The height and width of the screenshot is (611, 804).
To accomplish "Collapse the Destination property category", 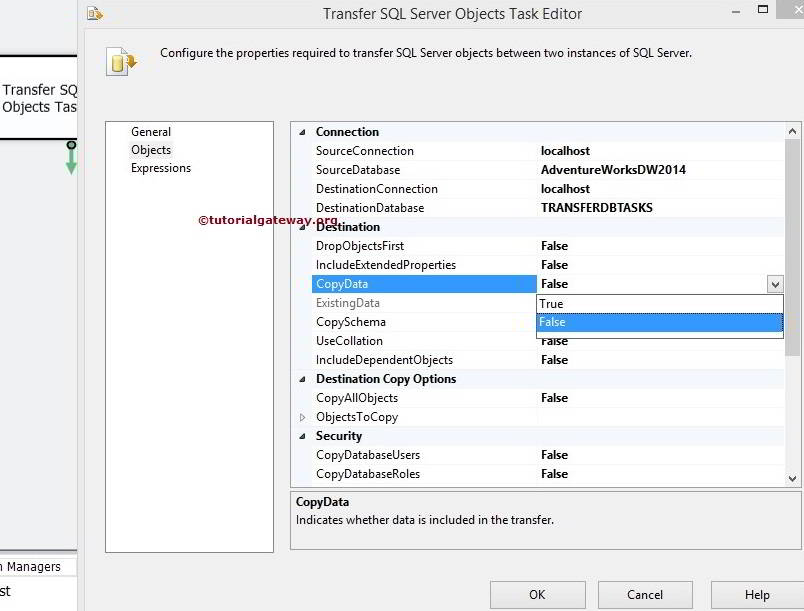I will pyautogui.click(x=302, y=226).
